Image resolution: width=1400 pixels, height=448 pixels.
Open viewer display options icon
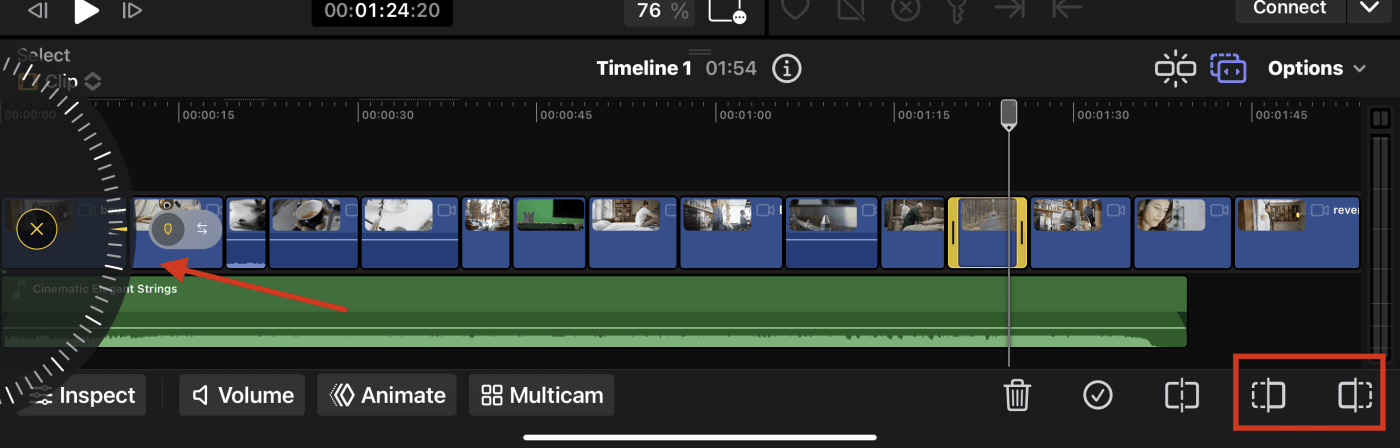tap(727, 11)
